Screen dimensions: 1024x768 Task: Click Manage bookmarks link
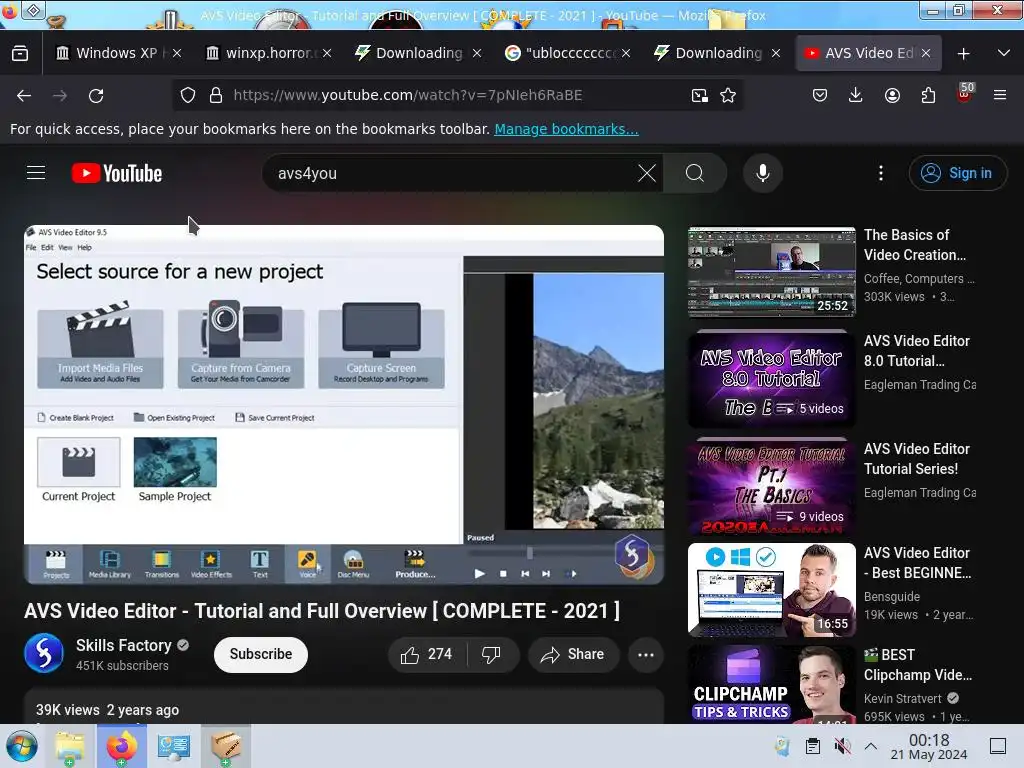tap(566, 129)
